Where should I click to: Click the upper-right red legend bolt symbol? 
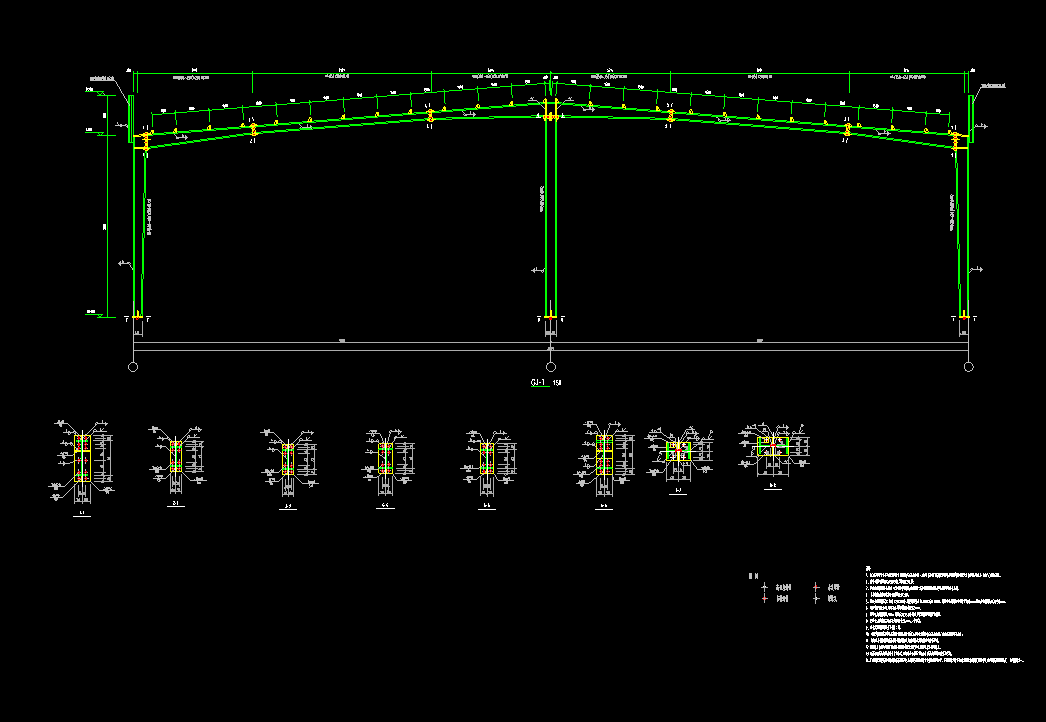tap(816, 587)
